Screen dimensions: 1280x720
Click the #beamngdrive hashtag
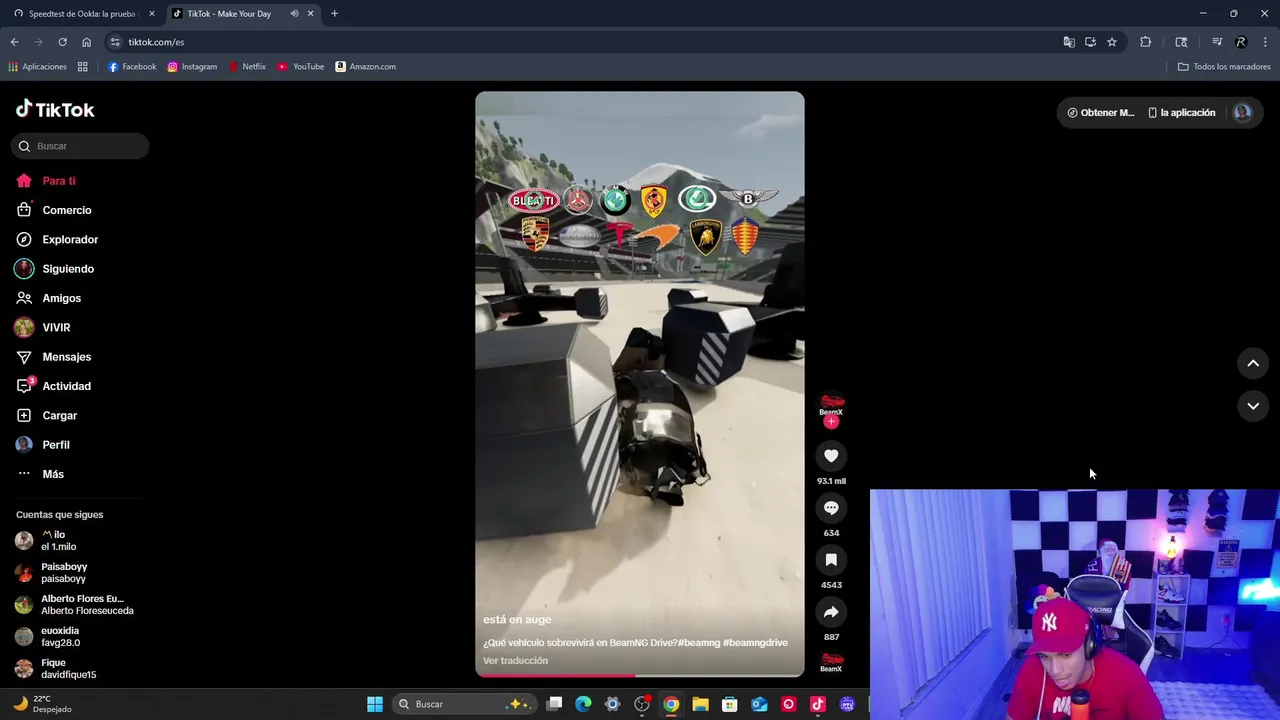click(755, 643)
